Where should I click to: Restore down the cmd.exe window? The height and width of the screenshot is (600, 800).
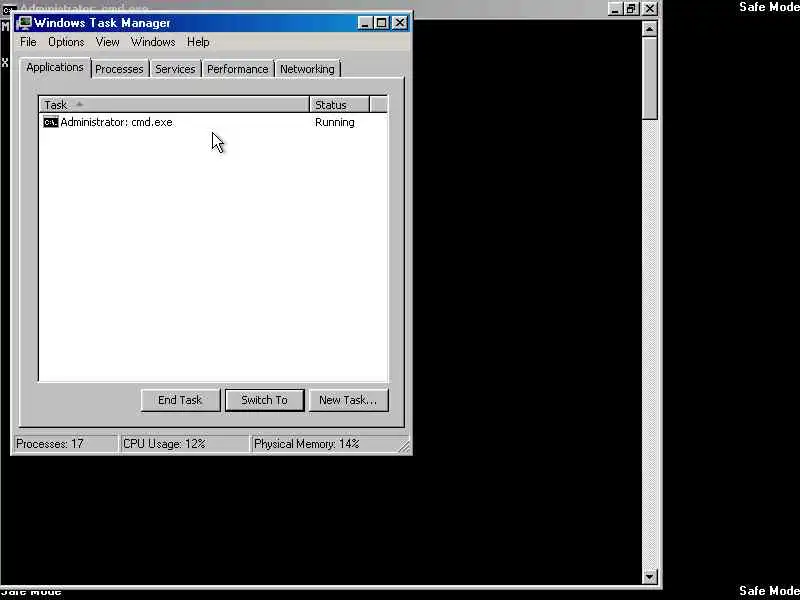click(632, 9)
